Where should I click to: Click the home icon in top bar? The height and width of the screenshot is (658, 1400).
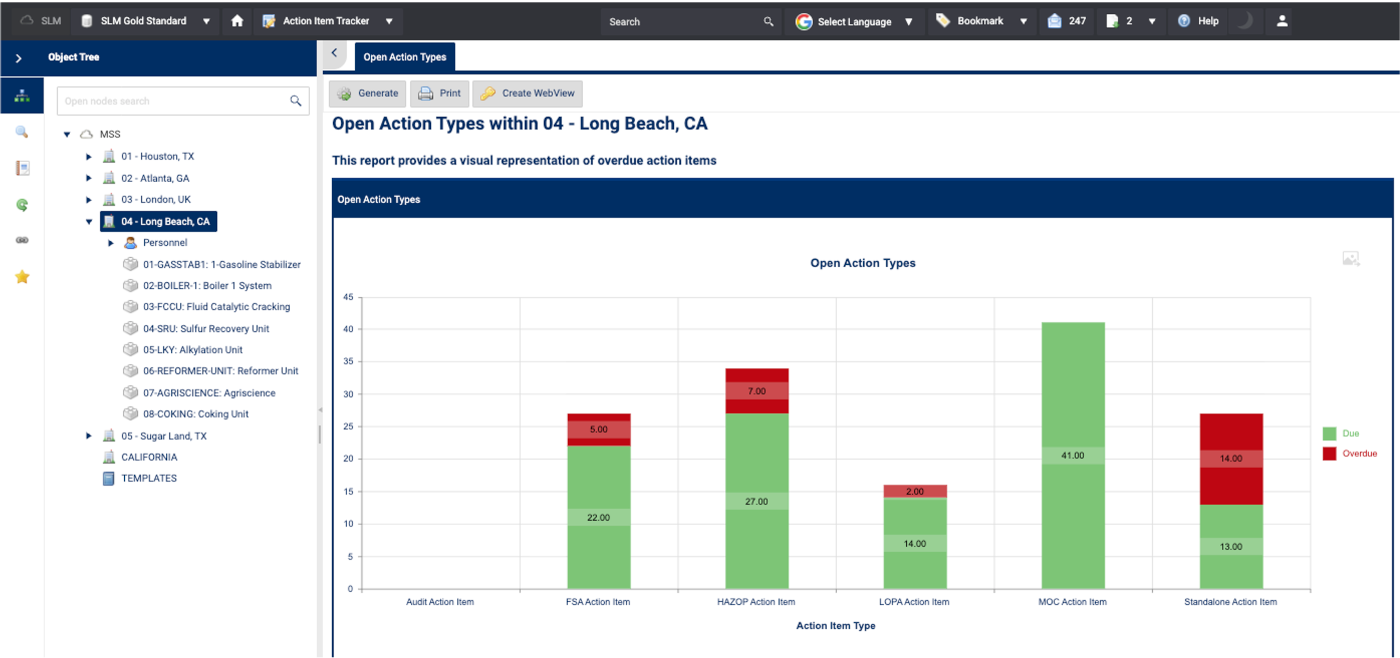point(237,21)
